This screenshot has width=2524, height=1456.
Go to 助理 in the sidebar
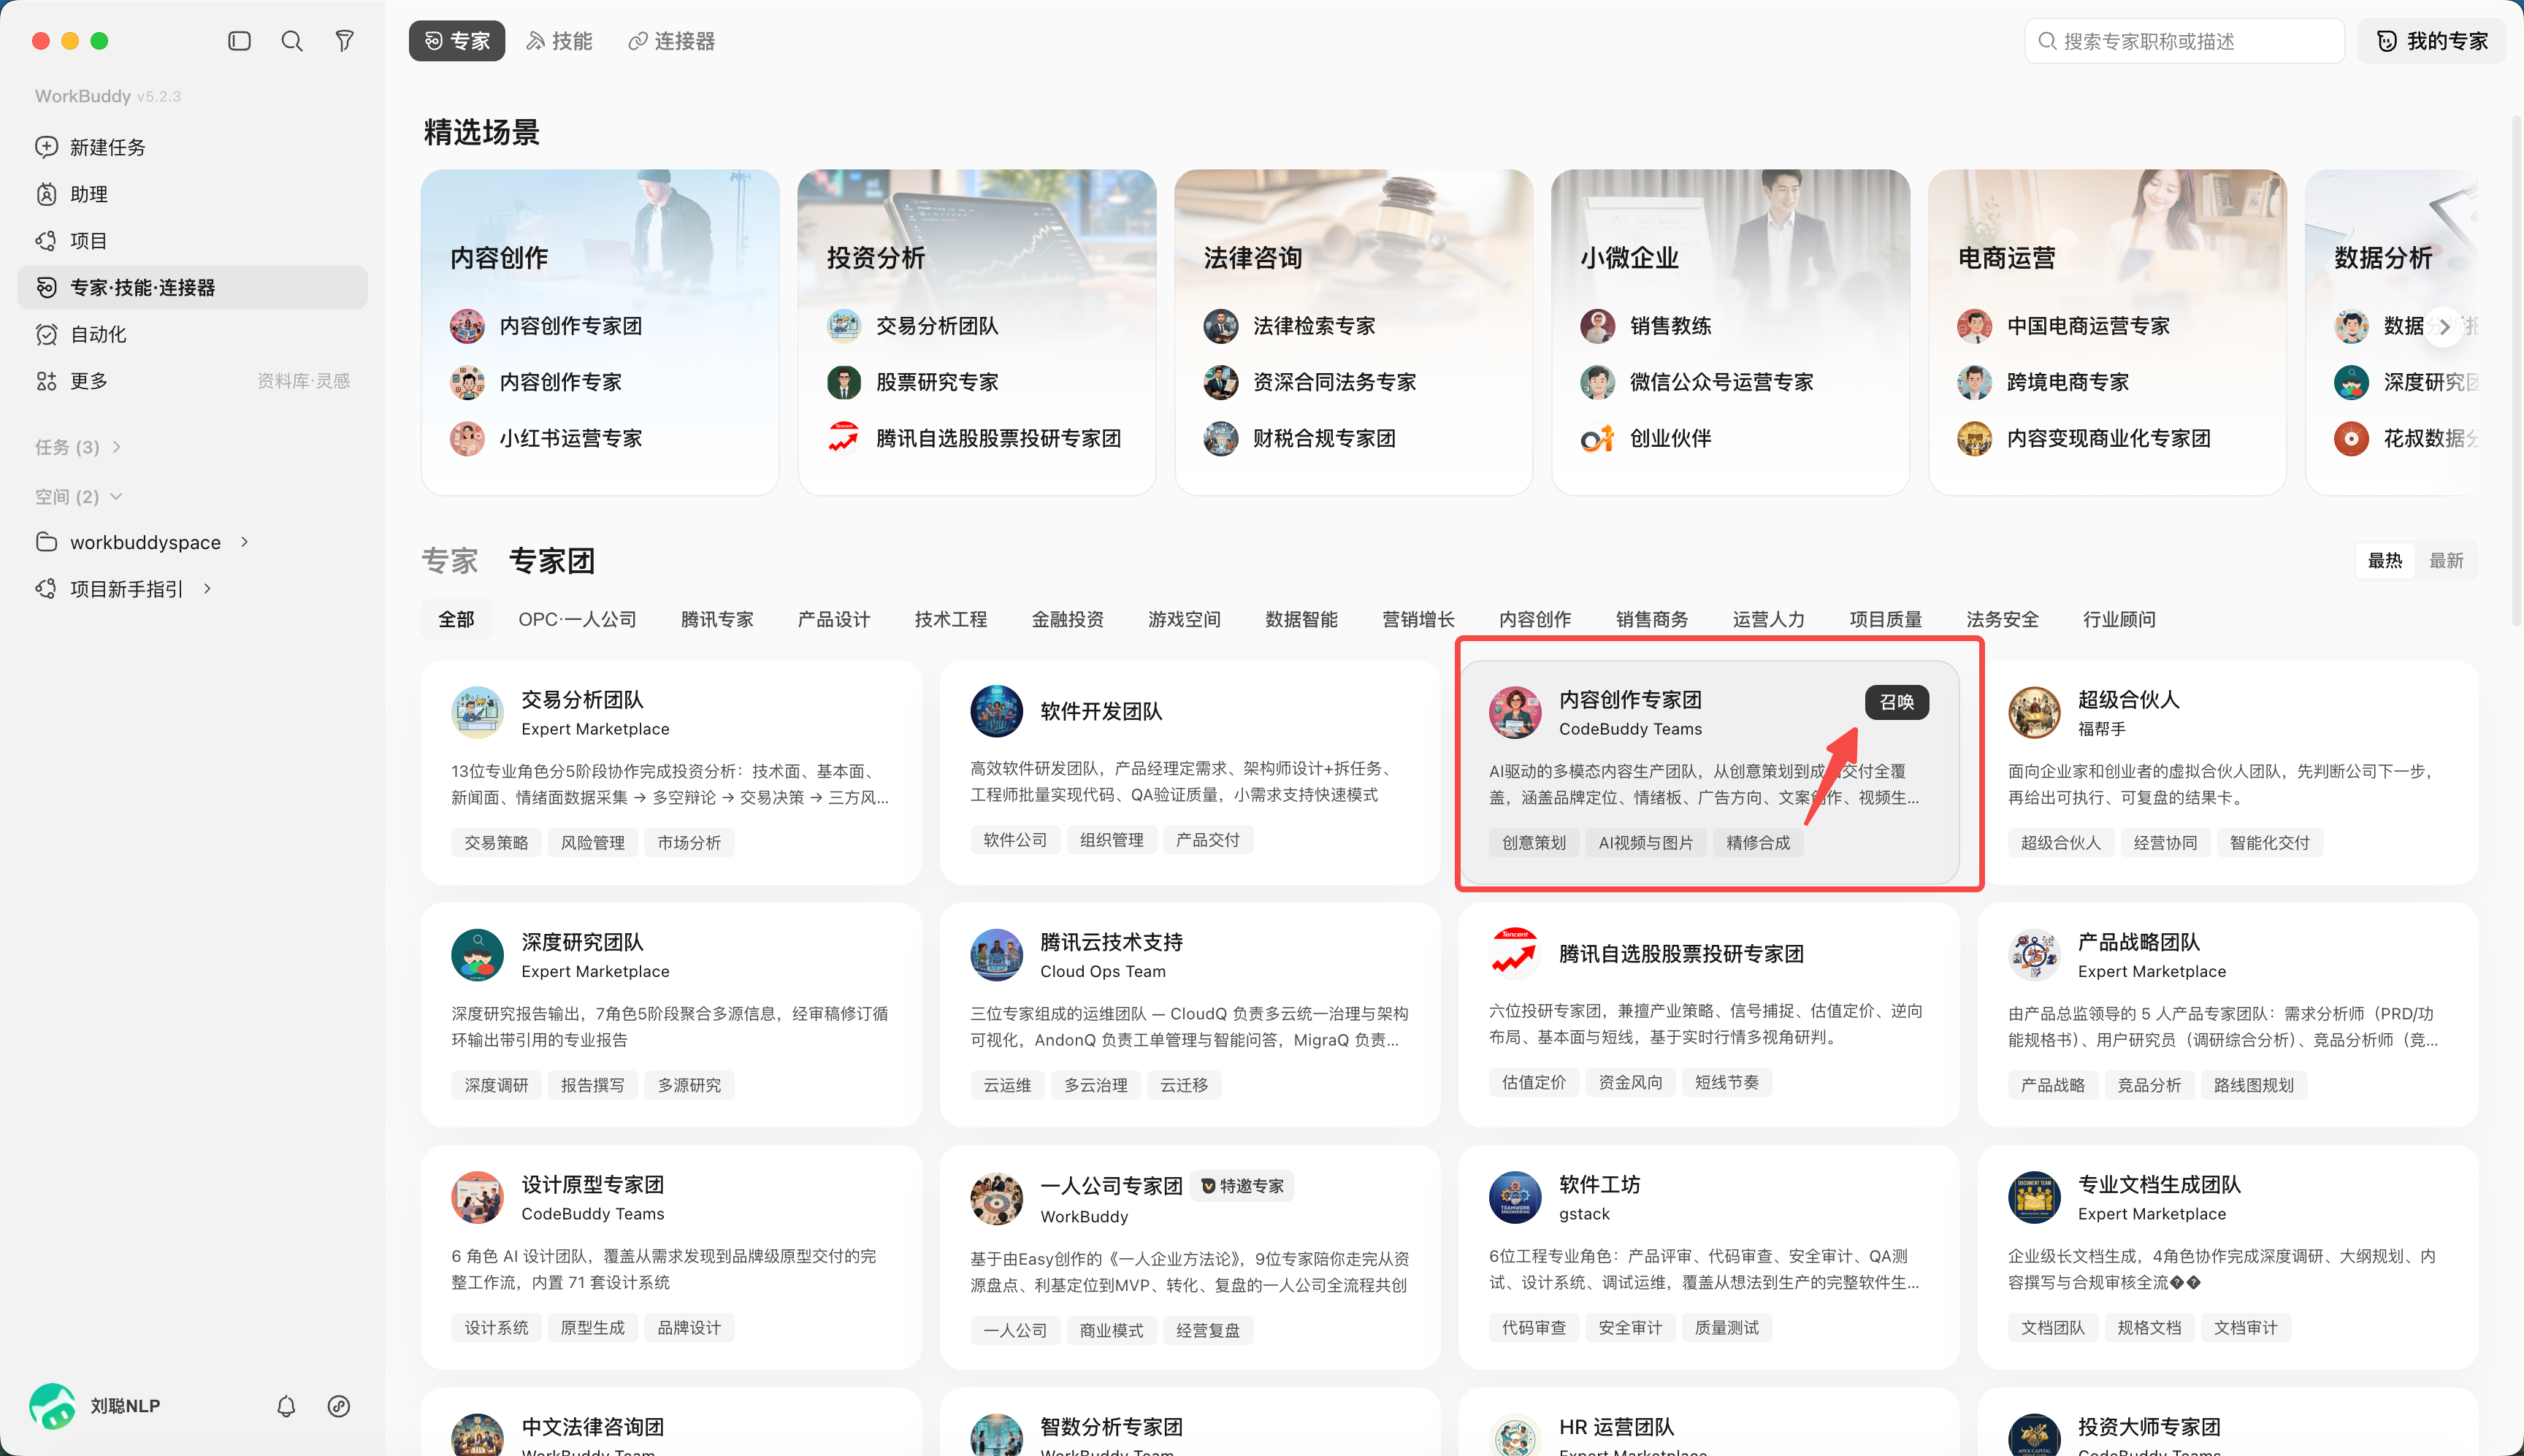tap(192, 194)
